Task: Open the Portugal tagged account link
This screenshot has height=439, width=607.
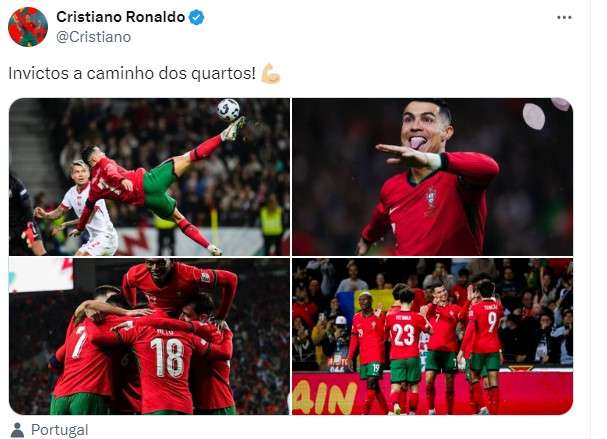Action: 60,430
